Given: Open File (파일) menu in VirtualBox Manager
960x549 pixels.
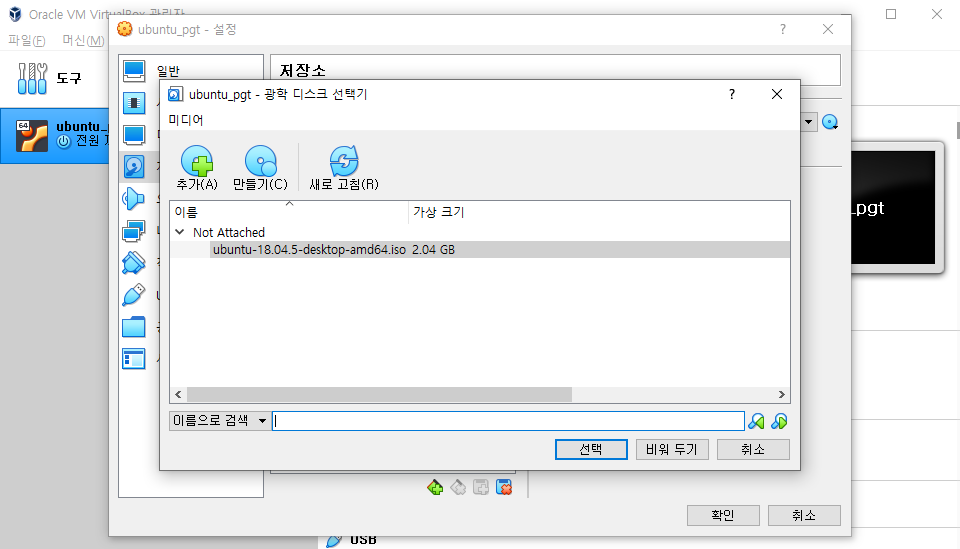Looking at the screenshot, I should click(x=26, y=40).
